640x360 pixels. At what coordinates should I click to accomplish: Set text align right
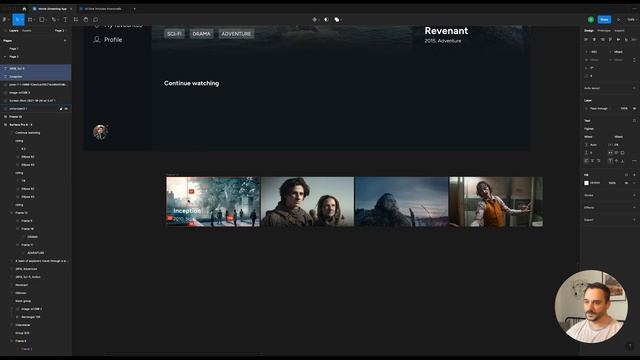[x=598, y=161]
